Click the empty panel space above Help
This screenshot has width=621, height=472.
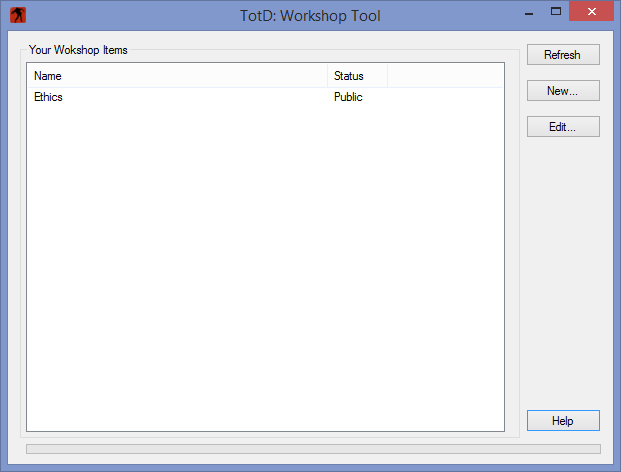pos(563,273)
